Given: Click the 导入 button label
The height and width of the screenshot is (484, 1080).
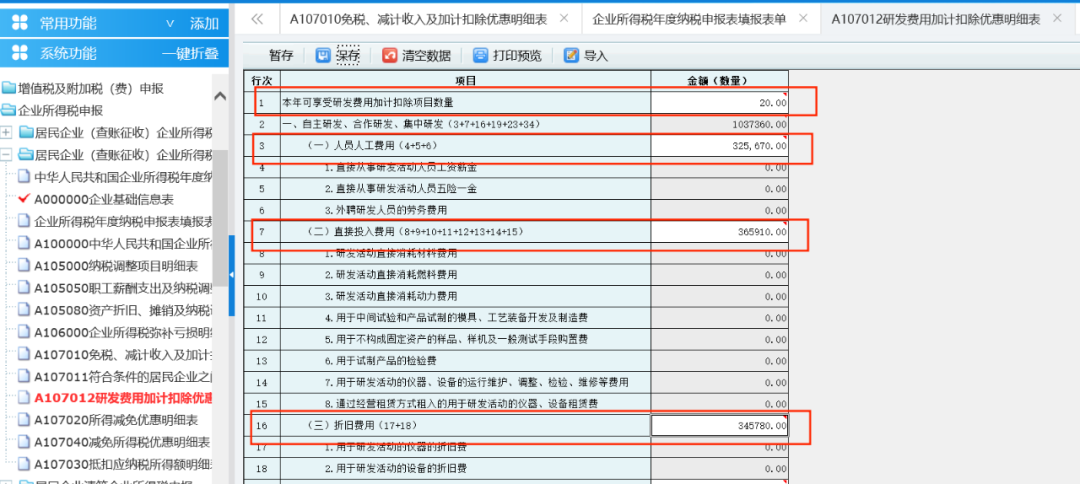Looking at the screenshot, I should click(596, 56).
